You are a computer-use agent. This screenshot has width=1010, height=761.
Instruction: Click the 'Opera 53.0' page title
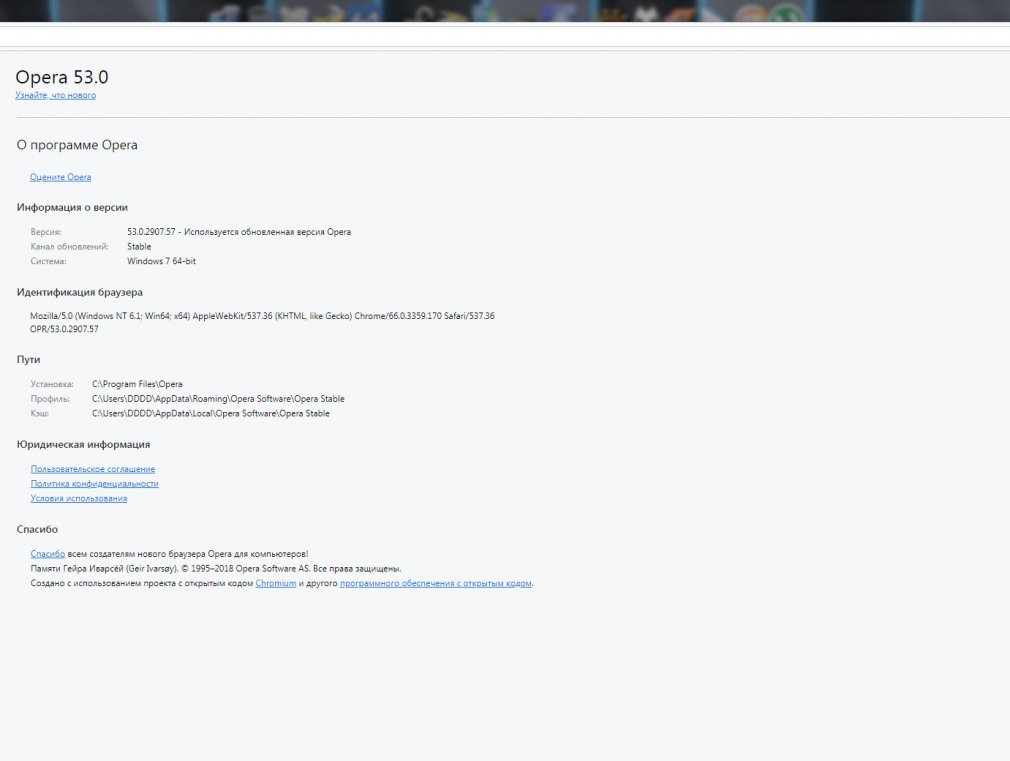pyautogui.click(x=62, y=77)
